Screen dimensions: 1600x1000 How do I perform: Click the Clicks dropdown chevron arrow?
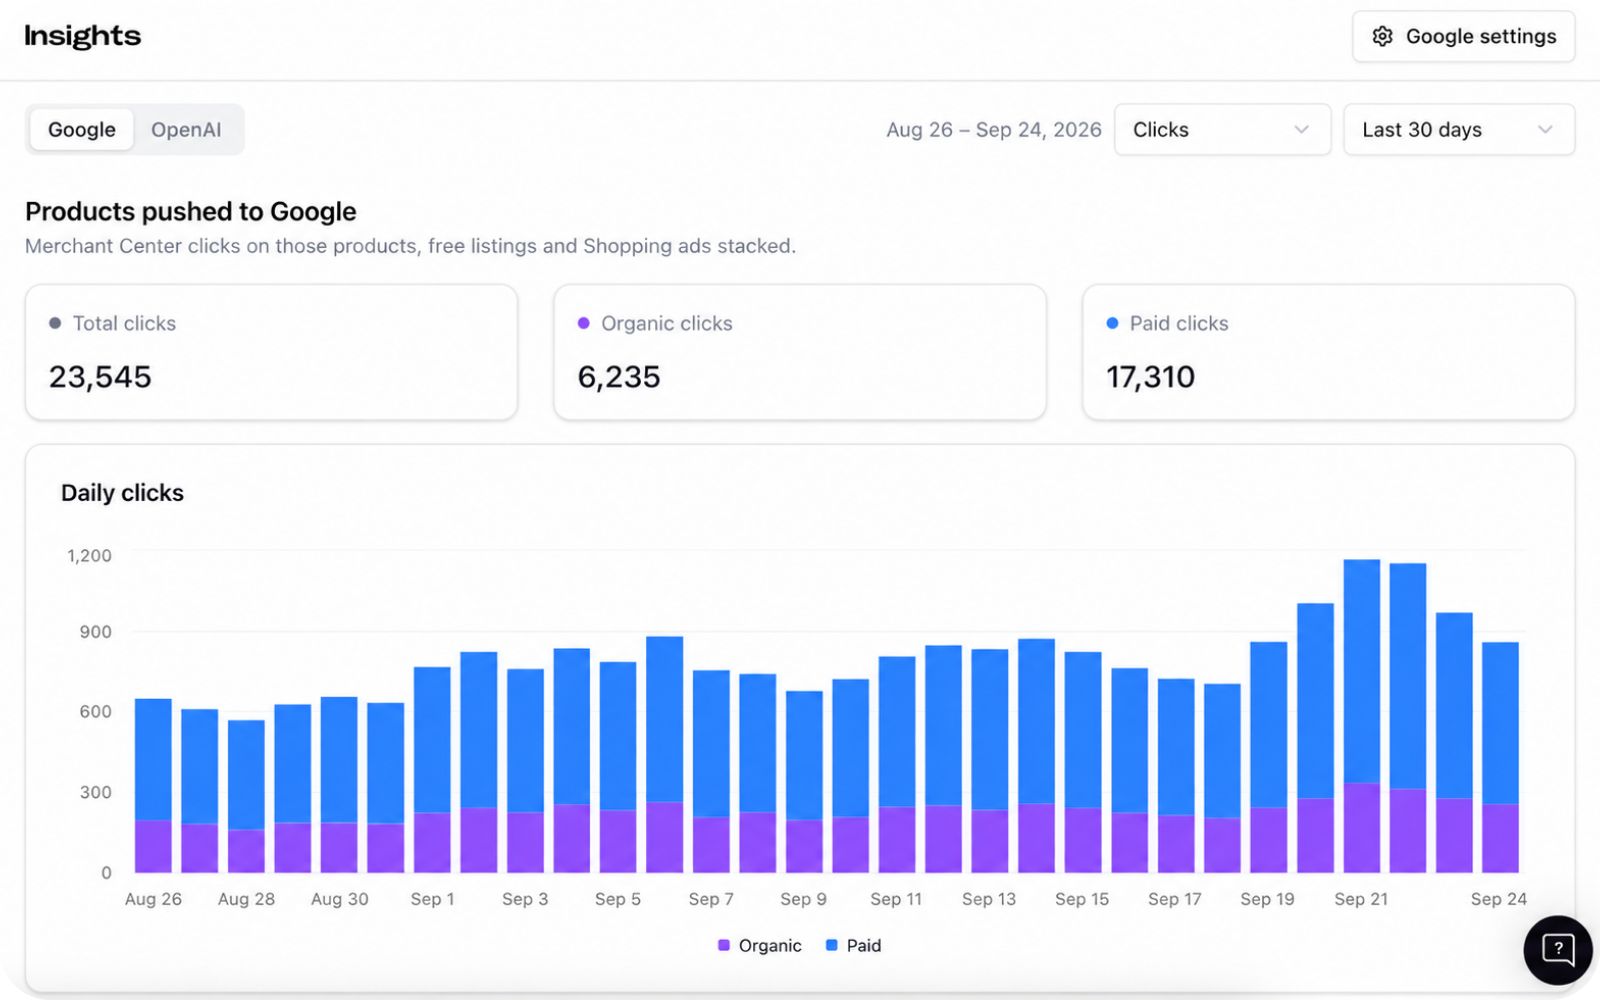[1301, 130]
